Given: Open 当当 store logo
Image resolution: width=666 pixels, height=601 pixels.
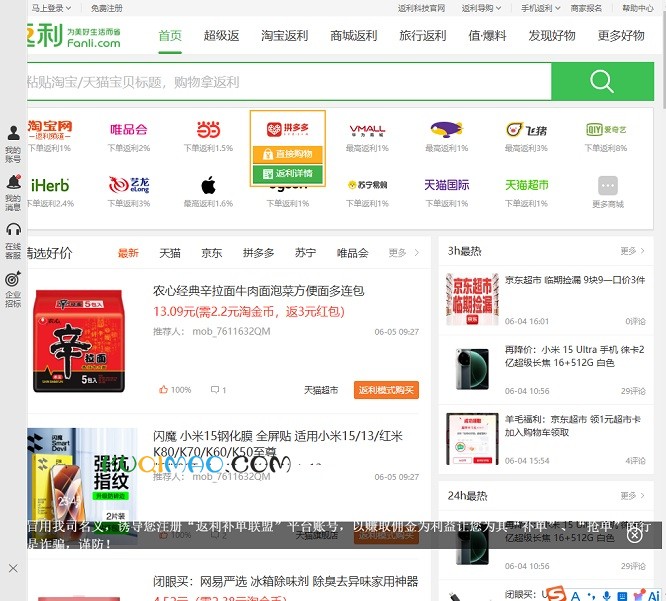Looking at the screenshot, I should click(209, 129).
